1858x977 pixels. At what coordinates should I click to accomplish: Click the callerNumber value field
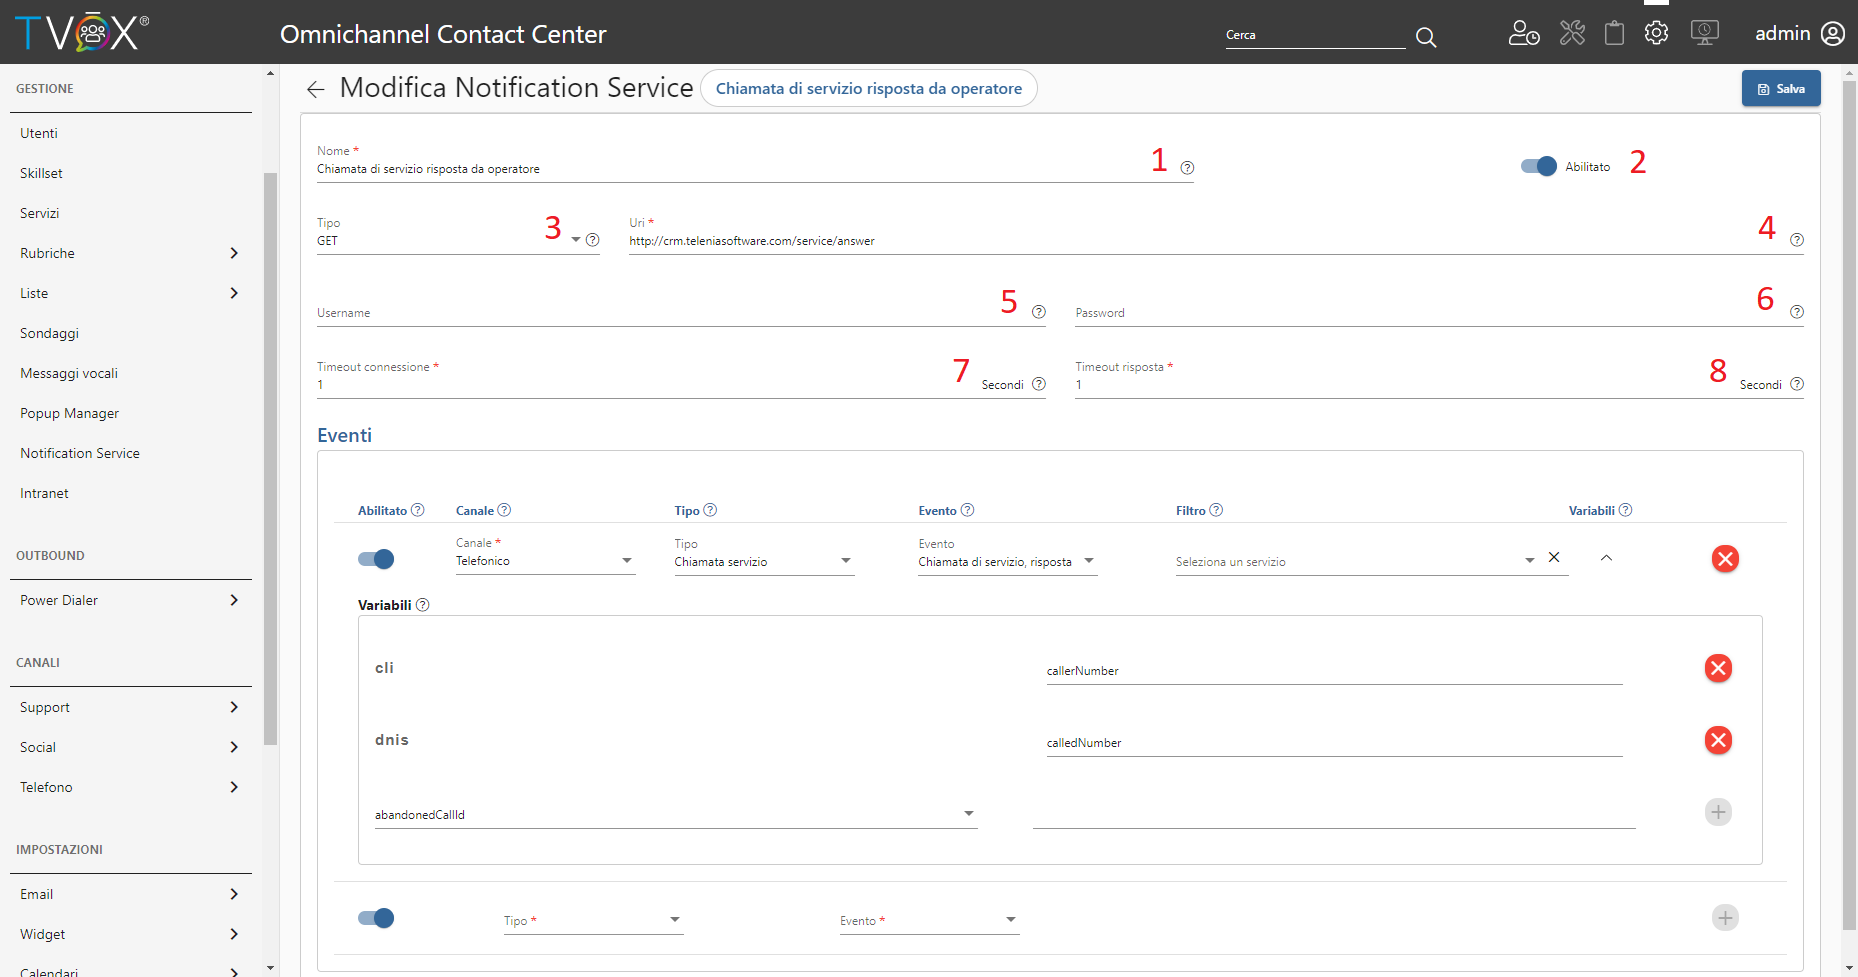click(x=1334, y=671)
